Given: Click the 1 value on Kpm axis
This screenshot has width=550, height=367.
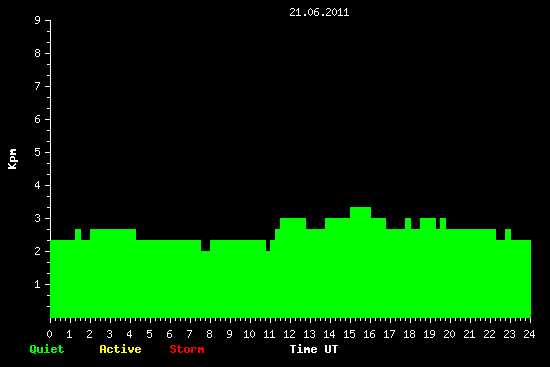Looking at the screenshot, I should click(x=38, y=284).
